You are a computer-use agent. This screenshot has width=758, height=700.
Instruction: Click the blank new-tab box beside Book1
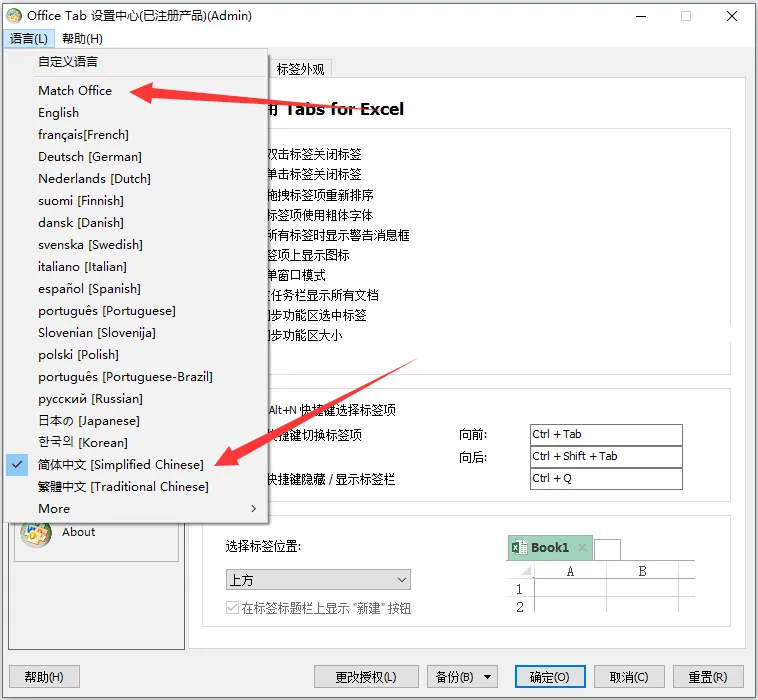click(607, 550)
